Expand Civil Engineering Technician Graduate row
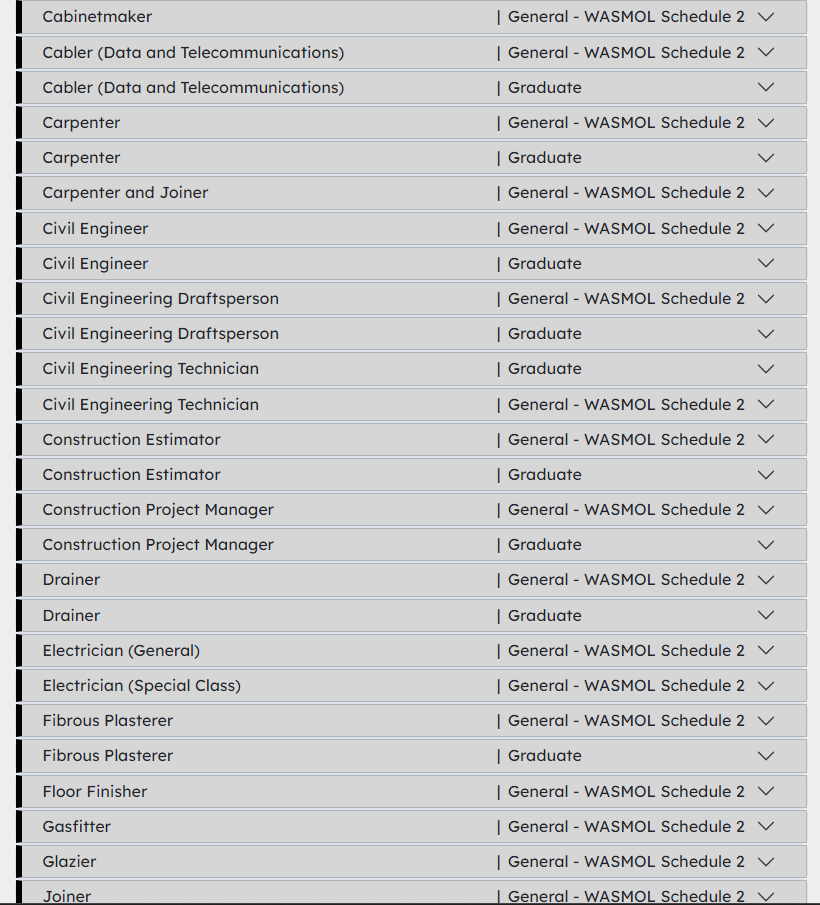This screenshot has height=905, width=820. tap(766, 369)
